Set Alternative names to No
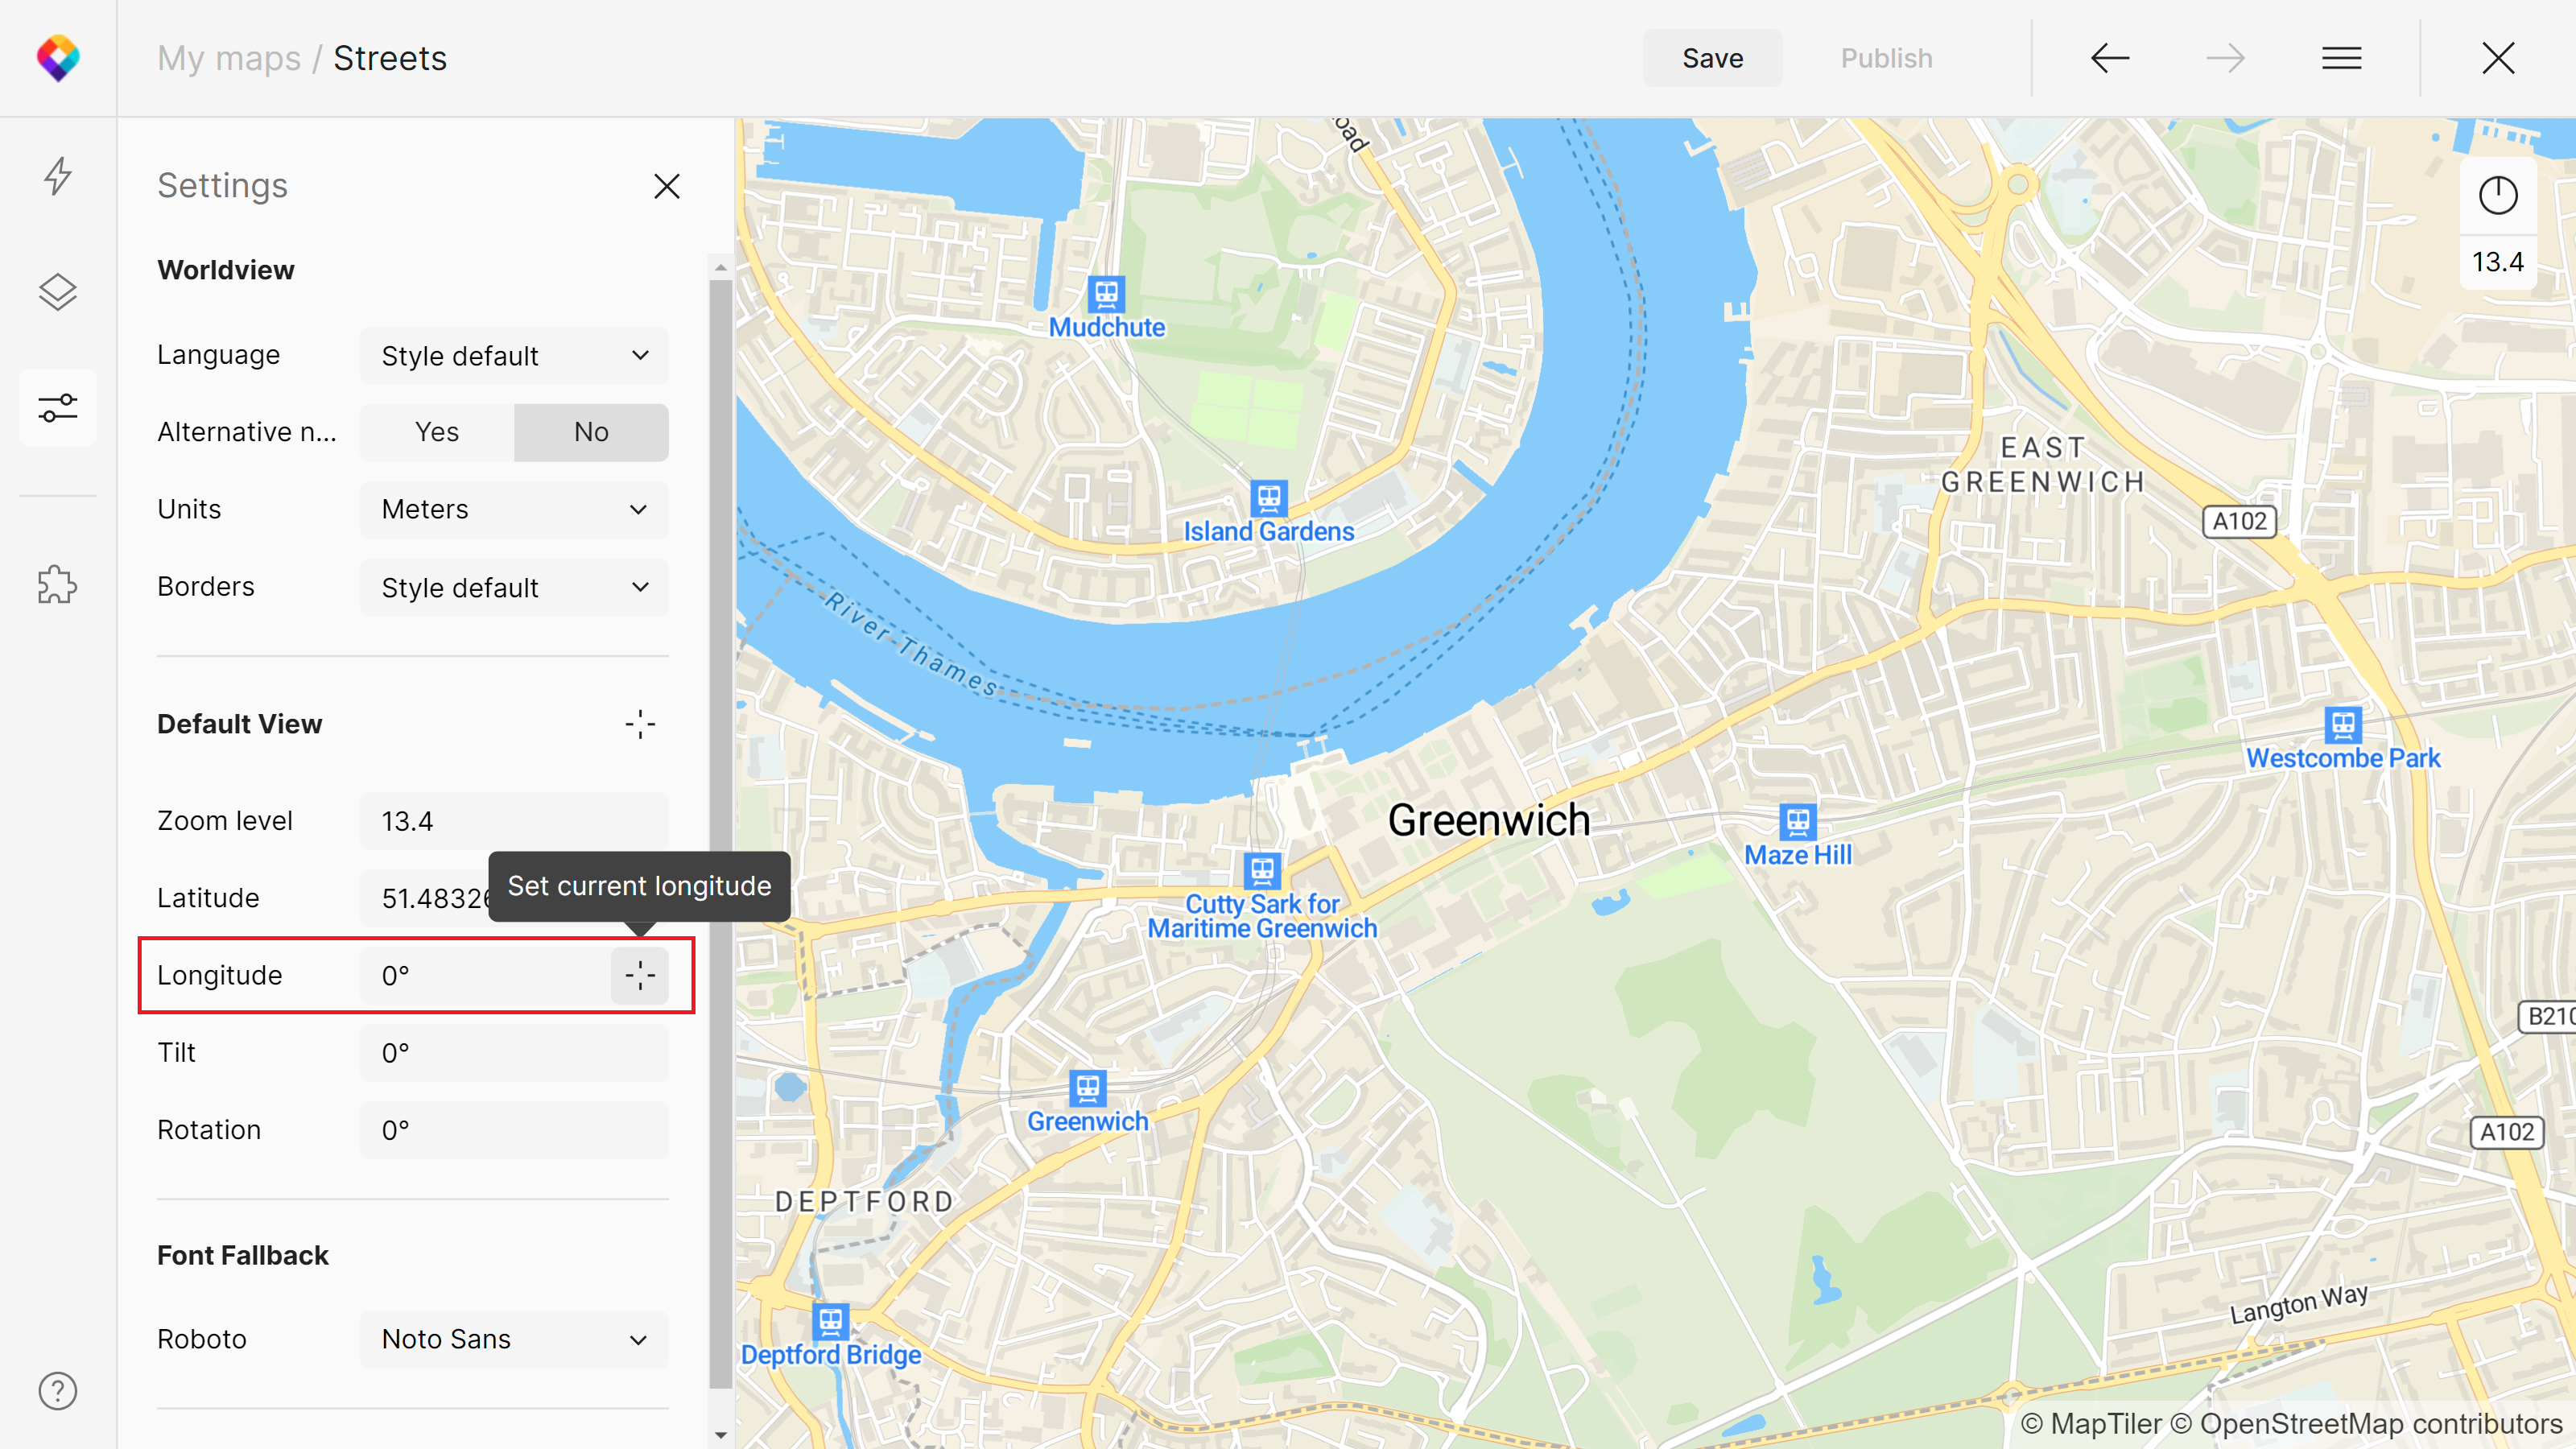 pyautogui.click(x=591, y=432)
